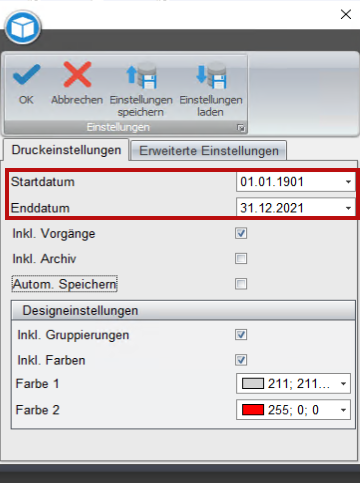Expand the Farbe 1 color dropdown

pyautogui.click(x=343, y=384)
